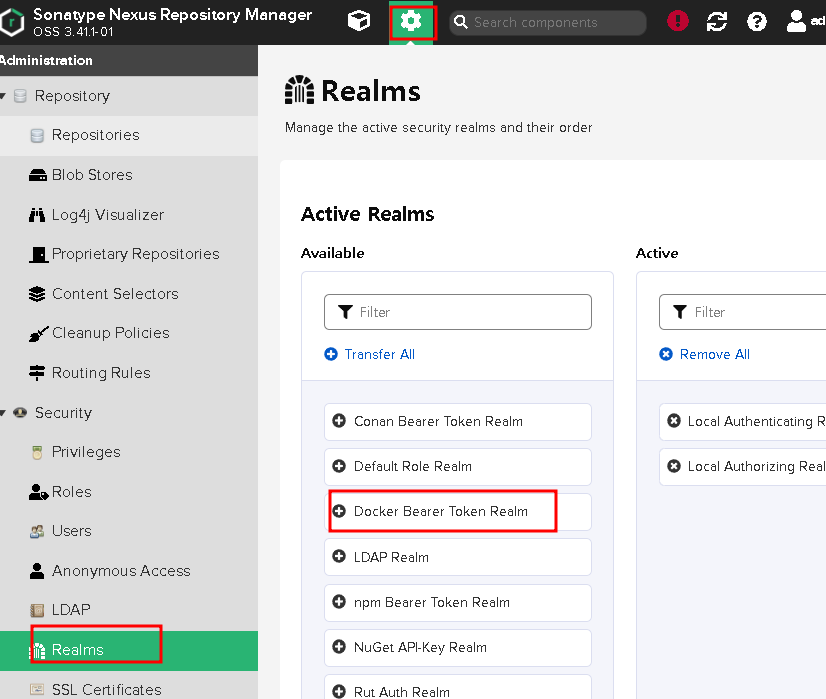826x699 pixels.
Task: Open Proprietary Repositories
Action: [x=129, y=254]
